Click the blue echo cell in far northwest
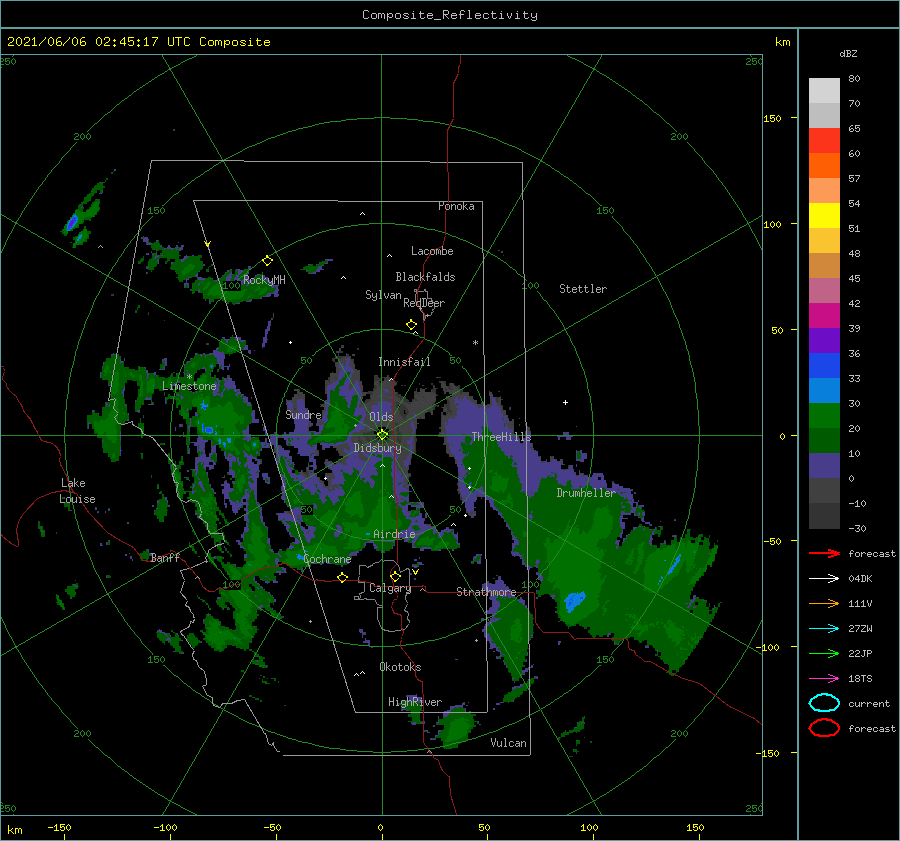The width and height of the screenshot is (900, 841). pos(72,222)
